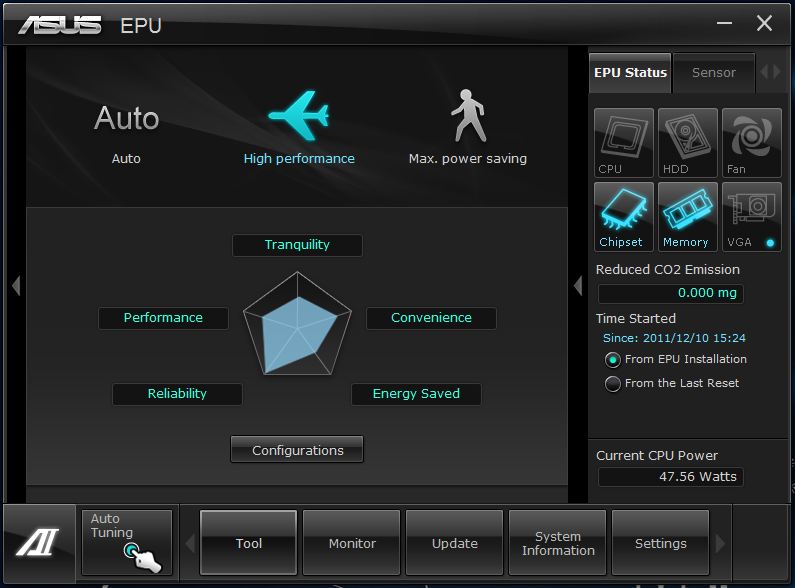795x588 pixels.
Task: Click the Convenience label
Action: click(431, 318)
